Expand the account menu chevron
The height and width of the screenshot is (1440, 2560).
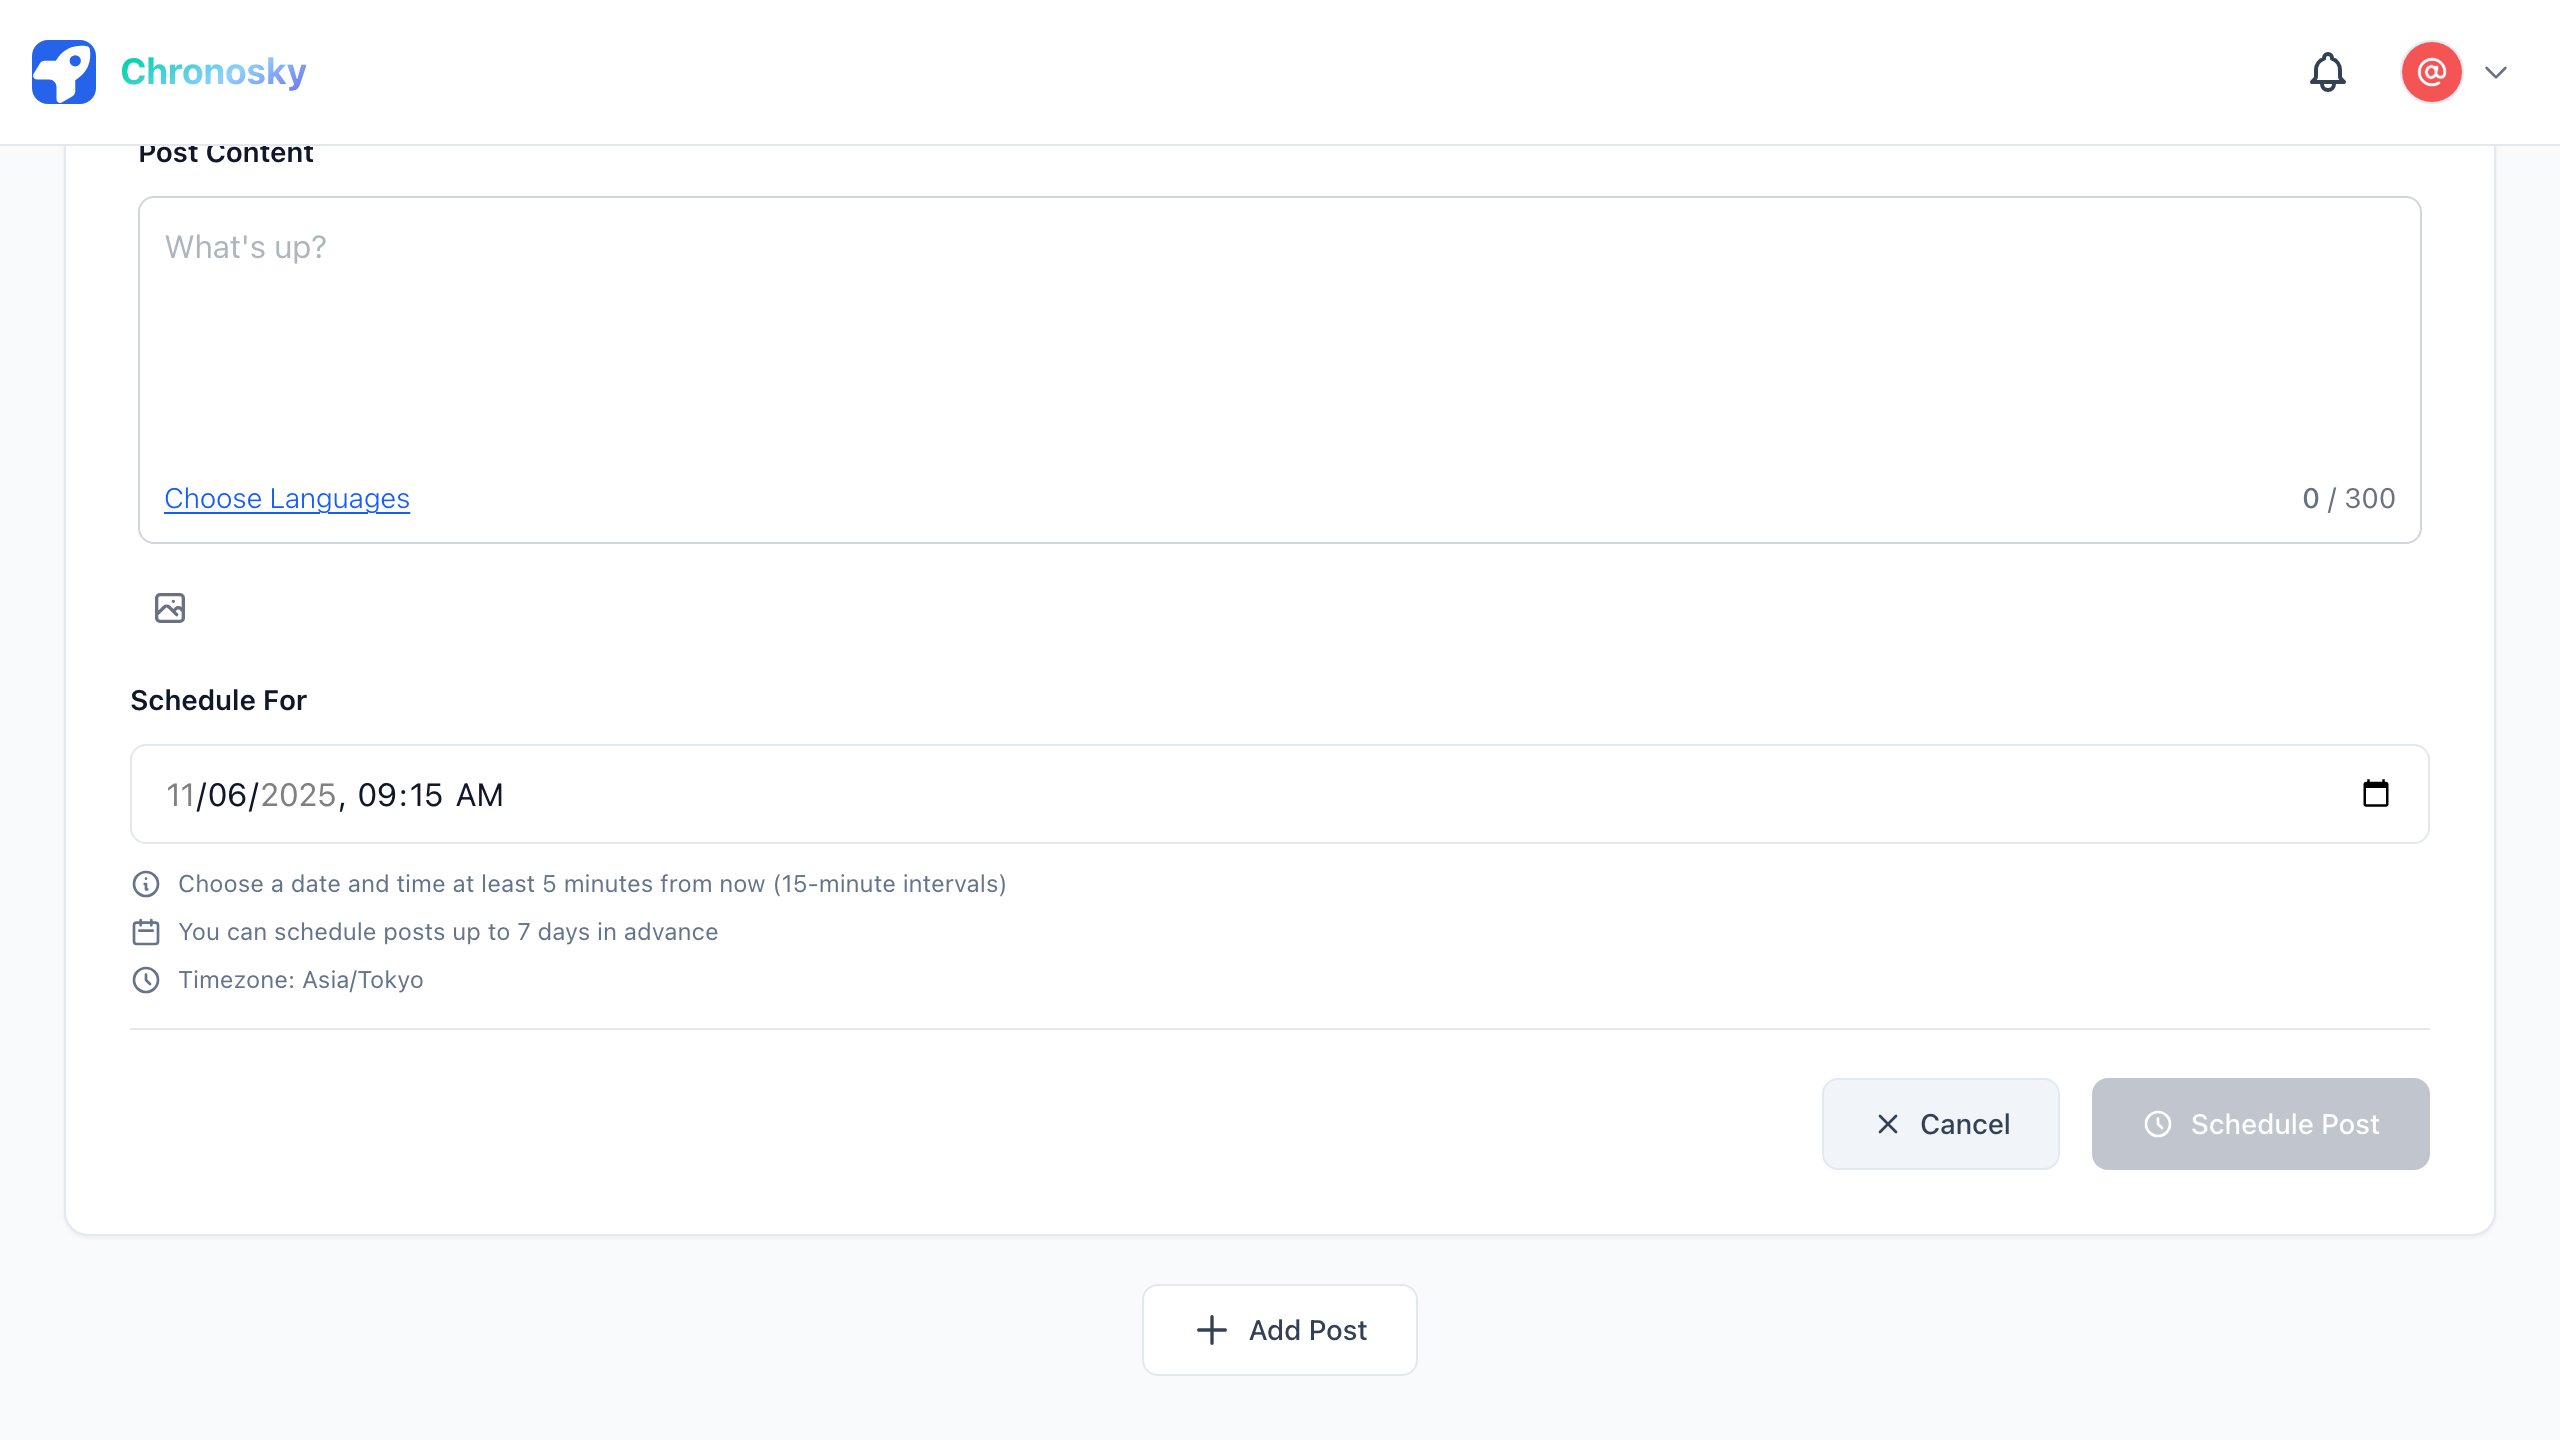(2496, 72)
